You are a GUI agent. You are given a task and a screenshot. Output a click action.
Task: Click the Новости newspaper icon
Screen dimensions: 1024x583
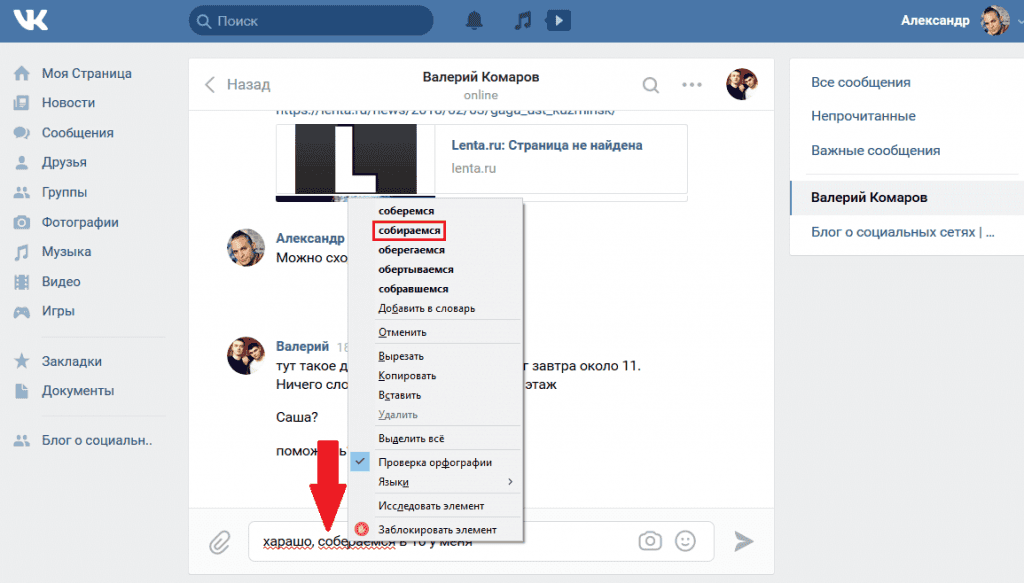[22, 102]
